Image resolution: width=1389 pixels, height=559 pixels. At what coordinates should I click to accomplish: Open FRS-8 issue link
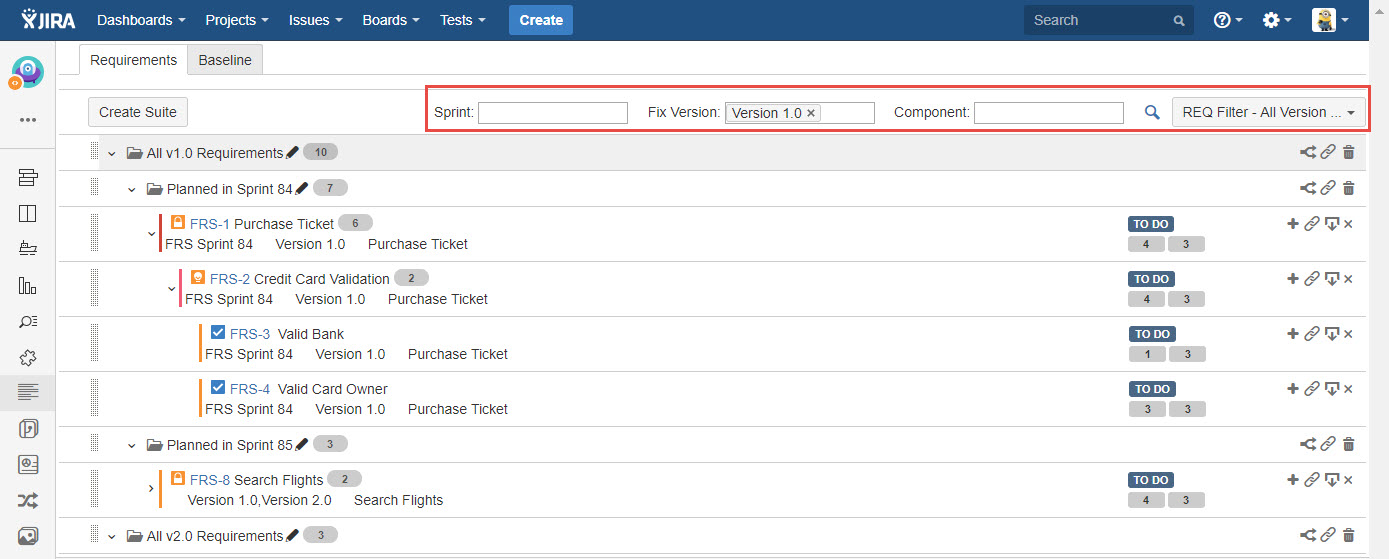tap(209, 480)
